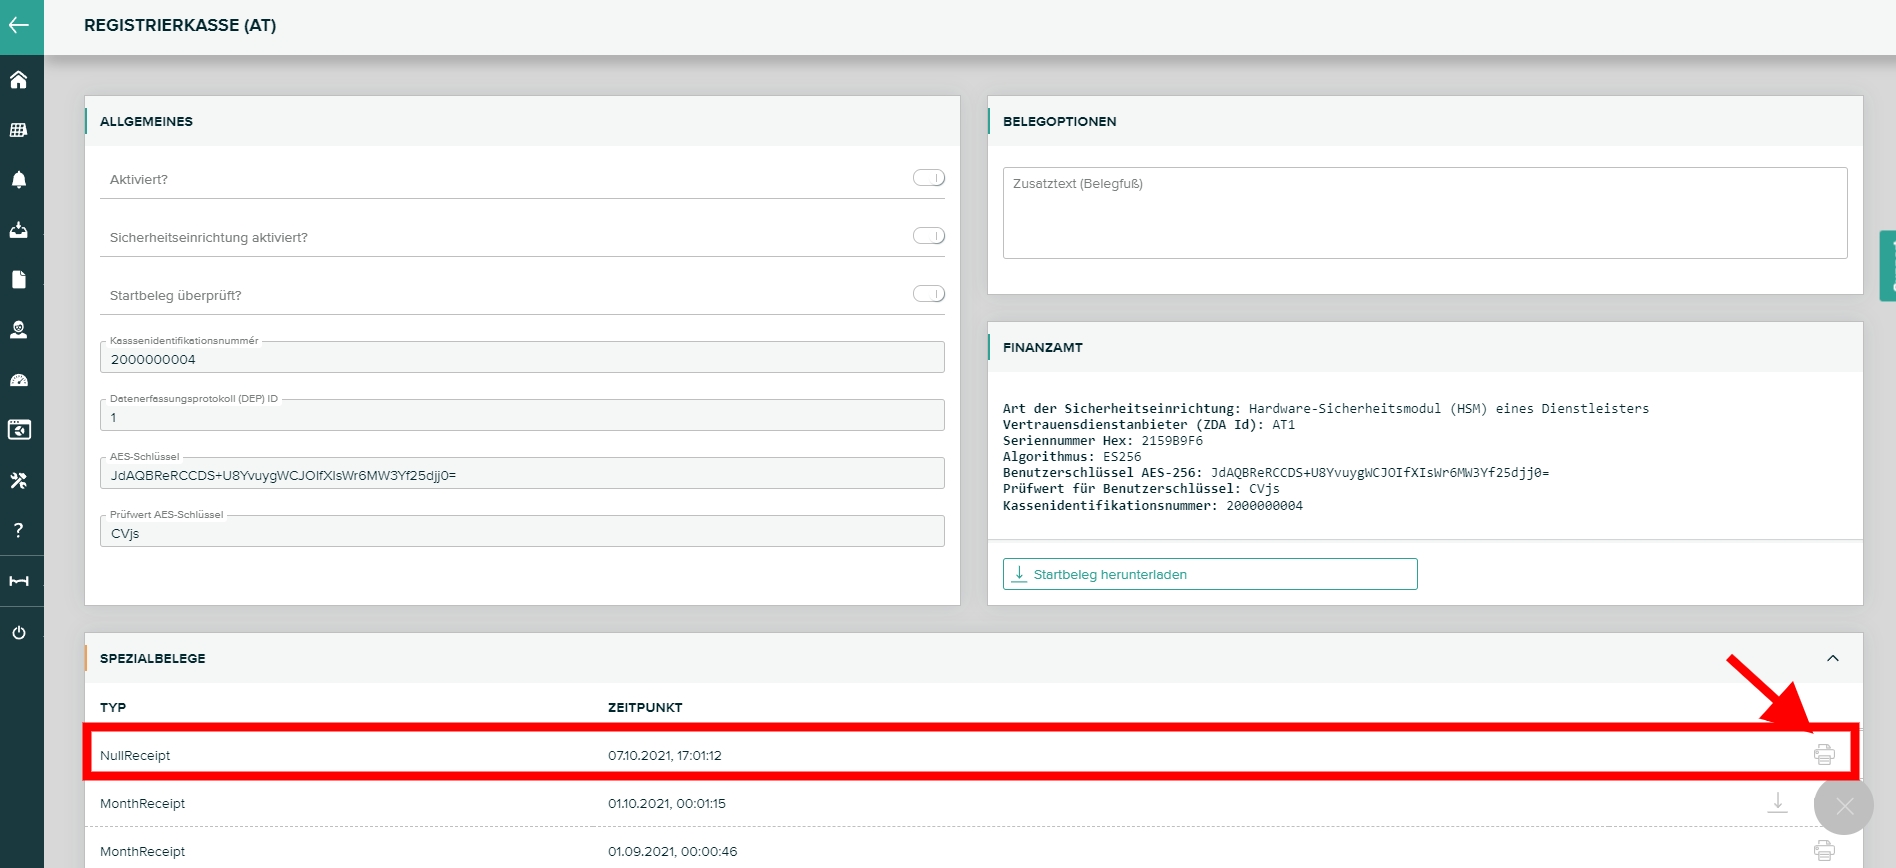The width and height of the screenshot is (1896, 868).
Task: Print the NullReceipt from 07.10.2021
Action: 1824,755
